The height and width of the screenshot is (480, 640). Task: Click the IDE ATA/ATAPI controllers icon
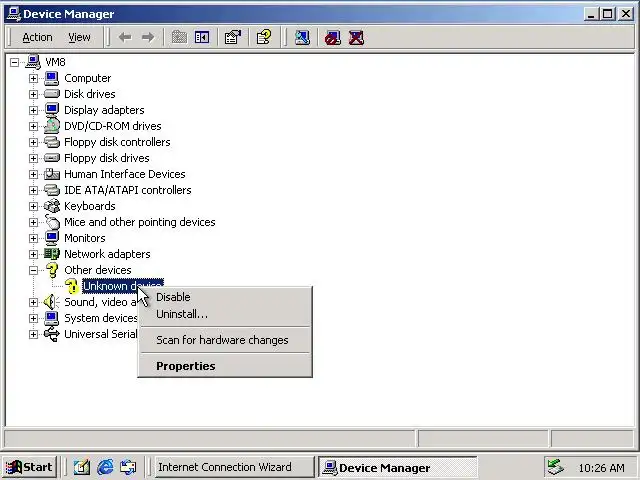tap(52, 190)
